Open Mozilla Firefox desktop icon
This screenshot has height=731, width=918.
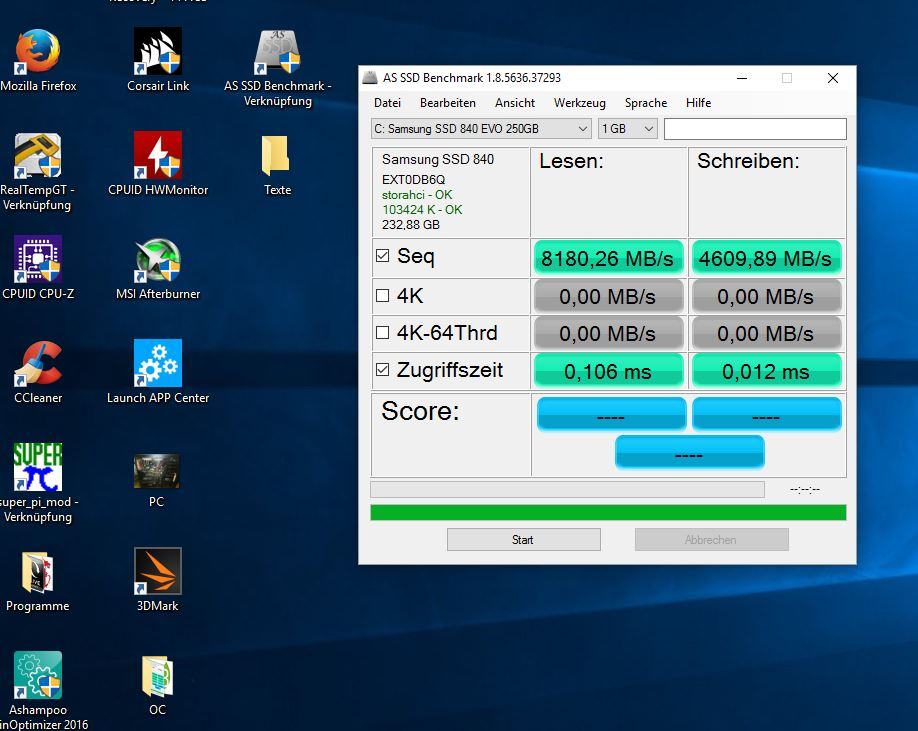[x=38, y=52]
